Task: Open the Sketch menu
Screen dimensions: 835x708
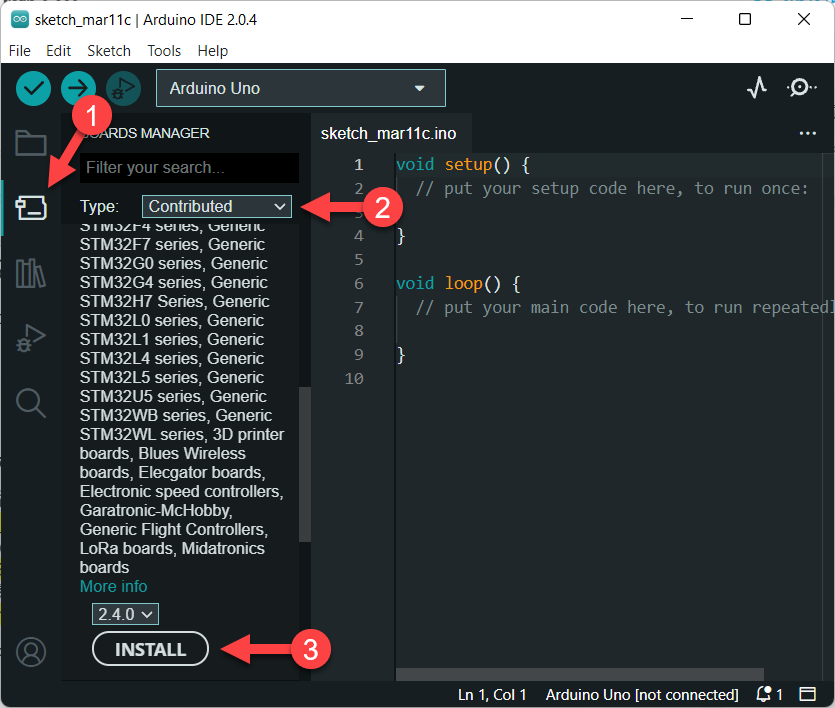Action: coord(109,51)
